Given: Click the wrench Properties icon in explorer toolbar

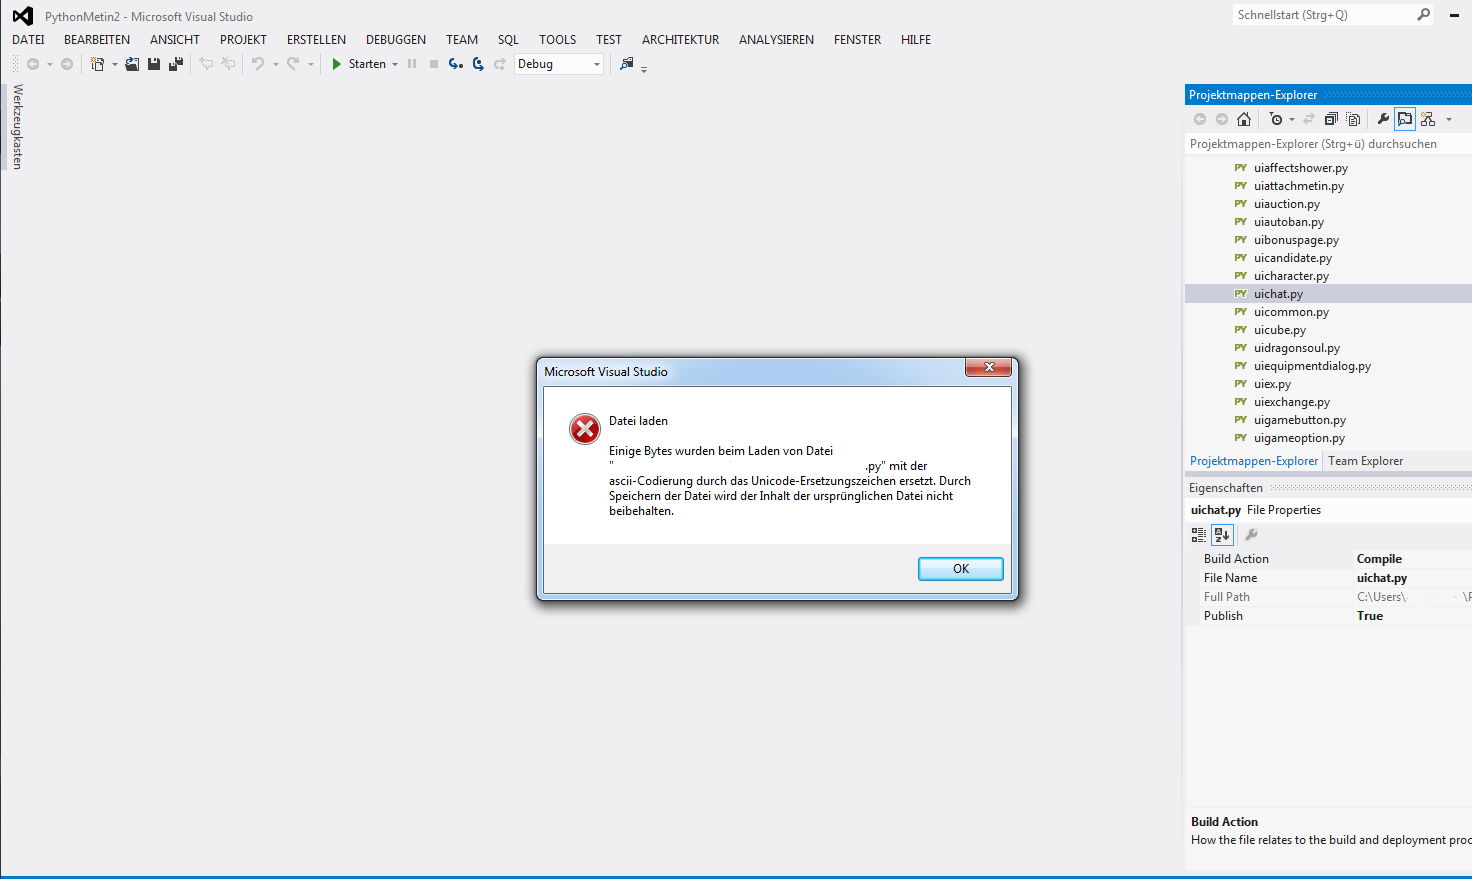Looking at the screenshot, I should 1383,119.
